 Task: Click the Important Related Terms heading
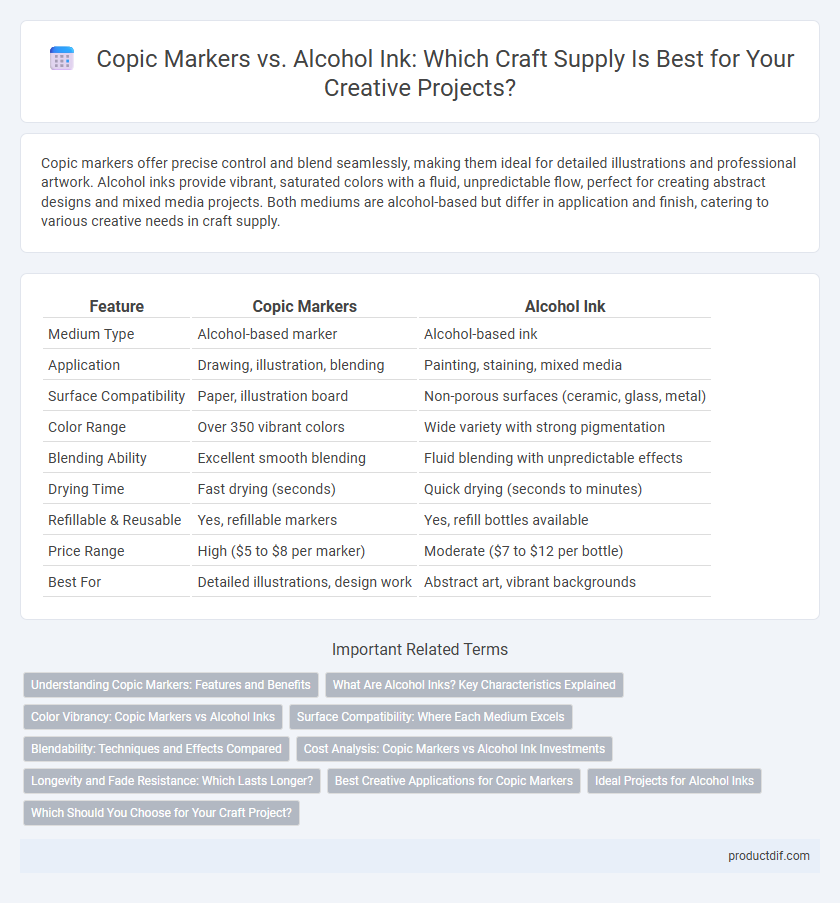click(x=420, y=650)
